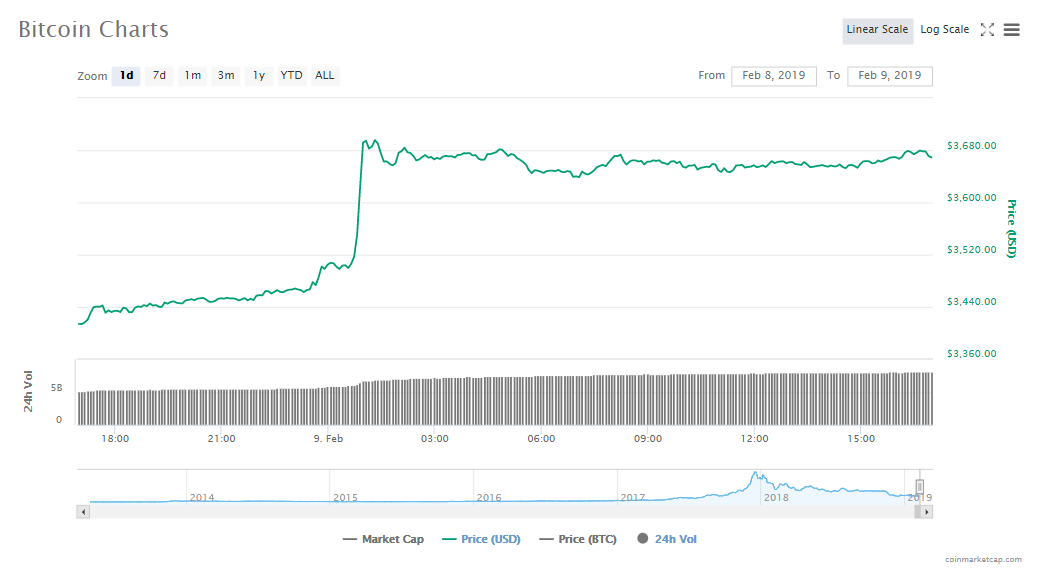Show ALL time range
Screen dimensions: 1040x577
[x=325, y=76]
